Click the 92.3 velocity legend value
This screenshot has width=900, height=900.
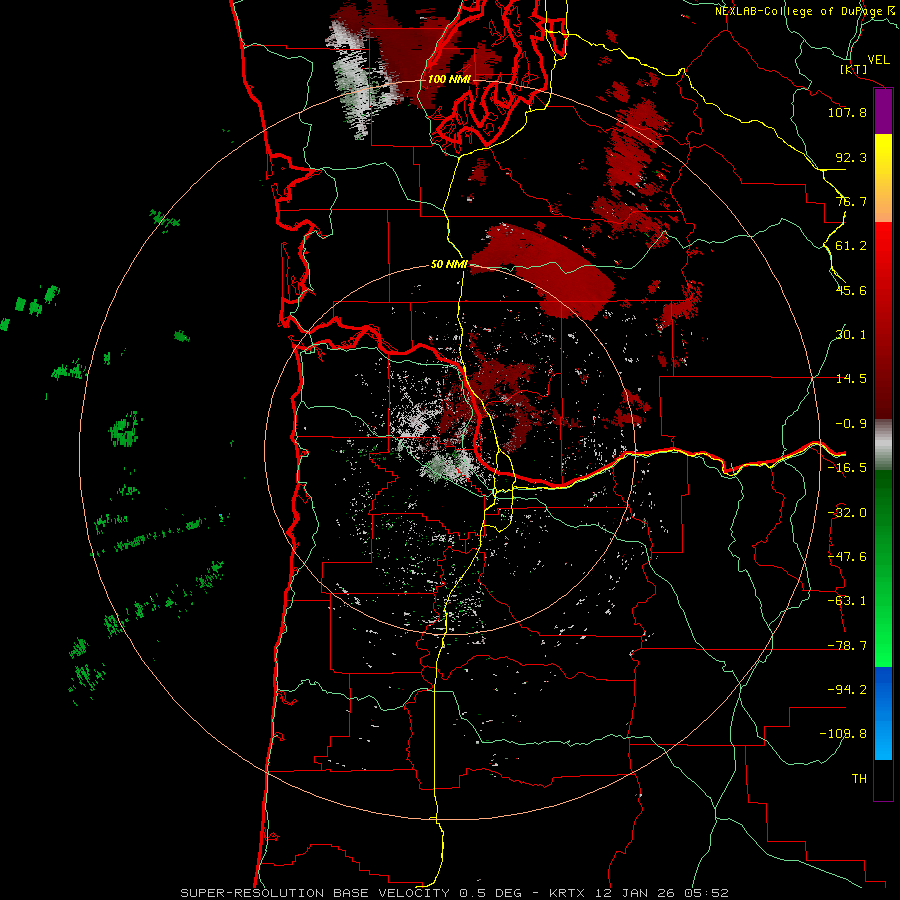pos(851,157)
